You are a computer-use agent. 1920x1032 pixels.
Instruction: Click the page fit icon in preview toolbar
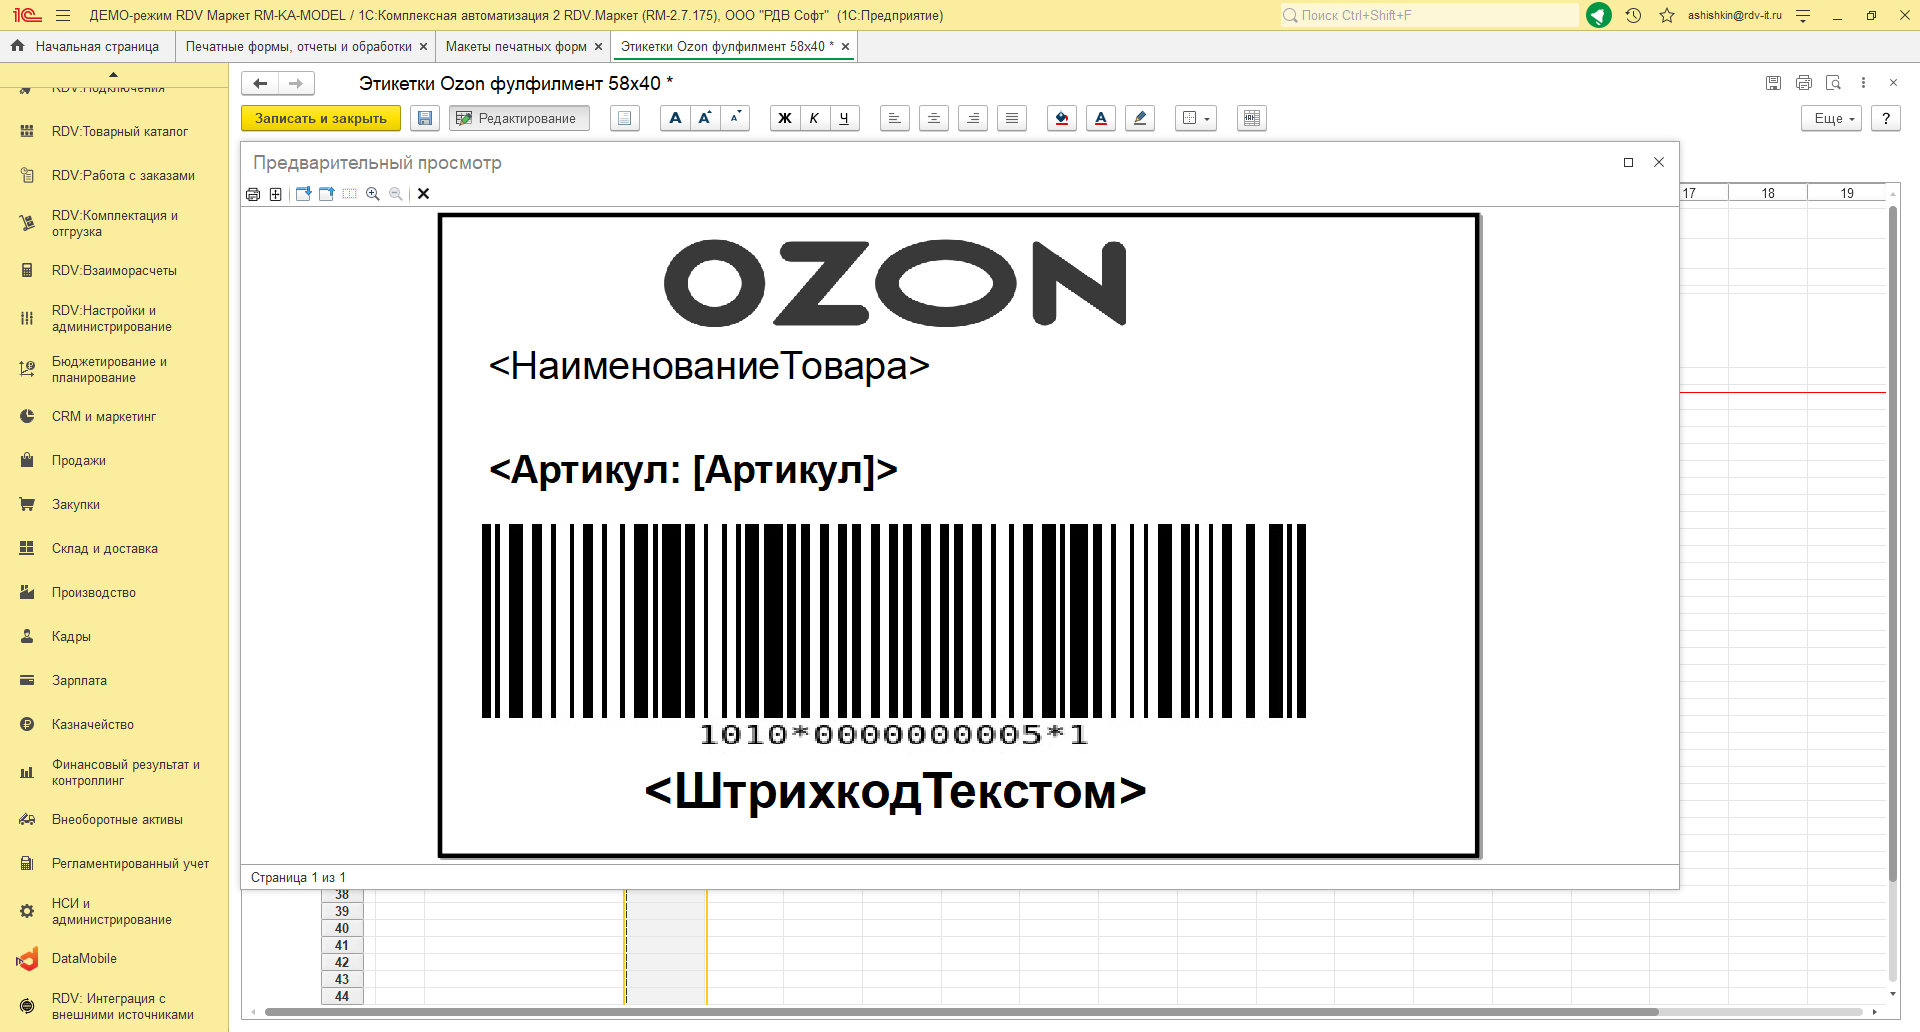[x=276, y=194]
